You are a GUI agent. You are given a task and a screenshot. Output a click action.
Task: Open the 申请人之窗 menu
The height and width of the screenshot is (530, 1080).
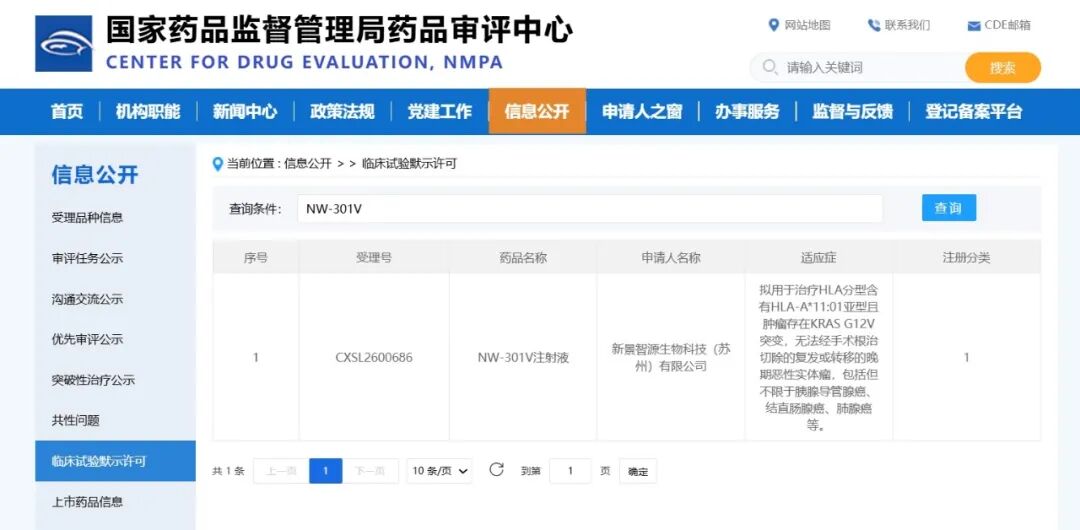click(642, 112)
